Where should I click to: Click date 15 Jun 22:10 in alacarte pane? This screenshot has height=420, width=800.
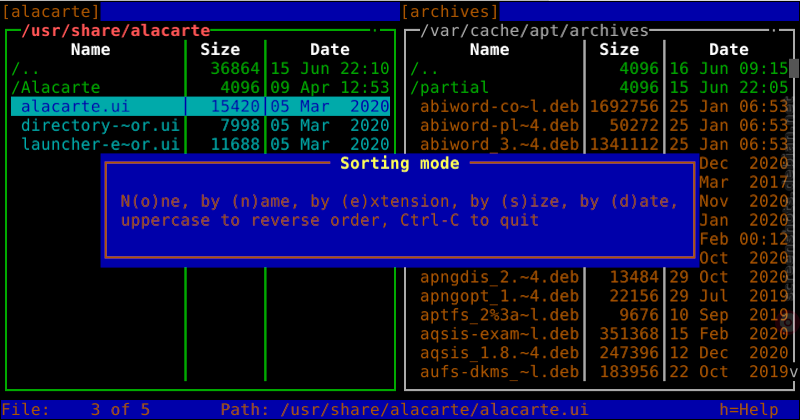point(330,68)
